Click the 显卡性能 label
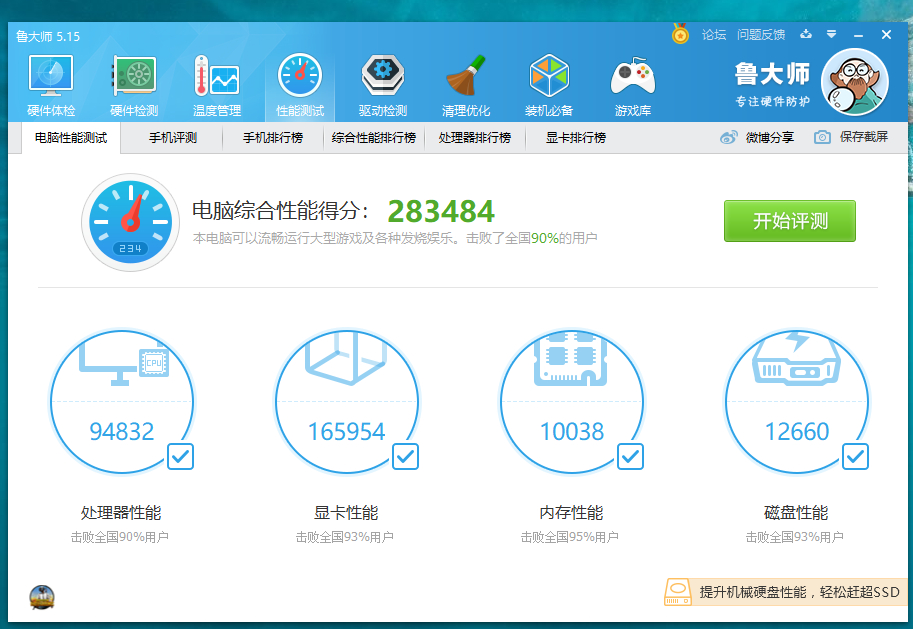Screen dimensions: 913x629 [346, 513]
